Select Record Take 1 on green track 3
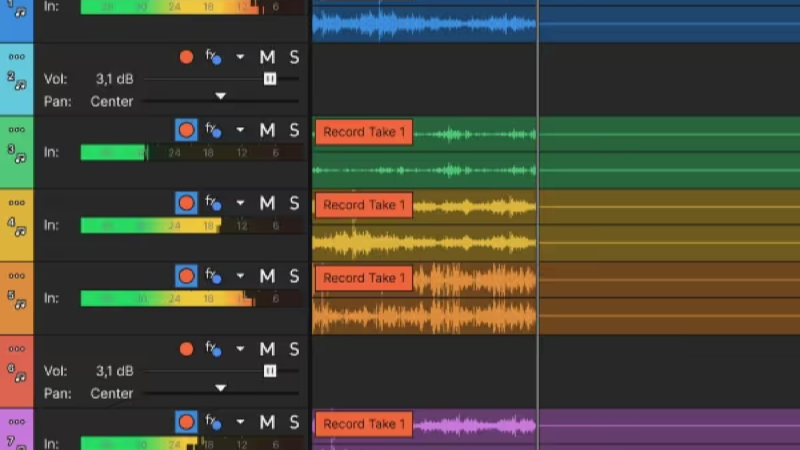 pyautogui.click(x=364, y=132)
